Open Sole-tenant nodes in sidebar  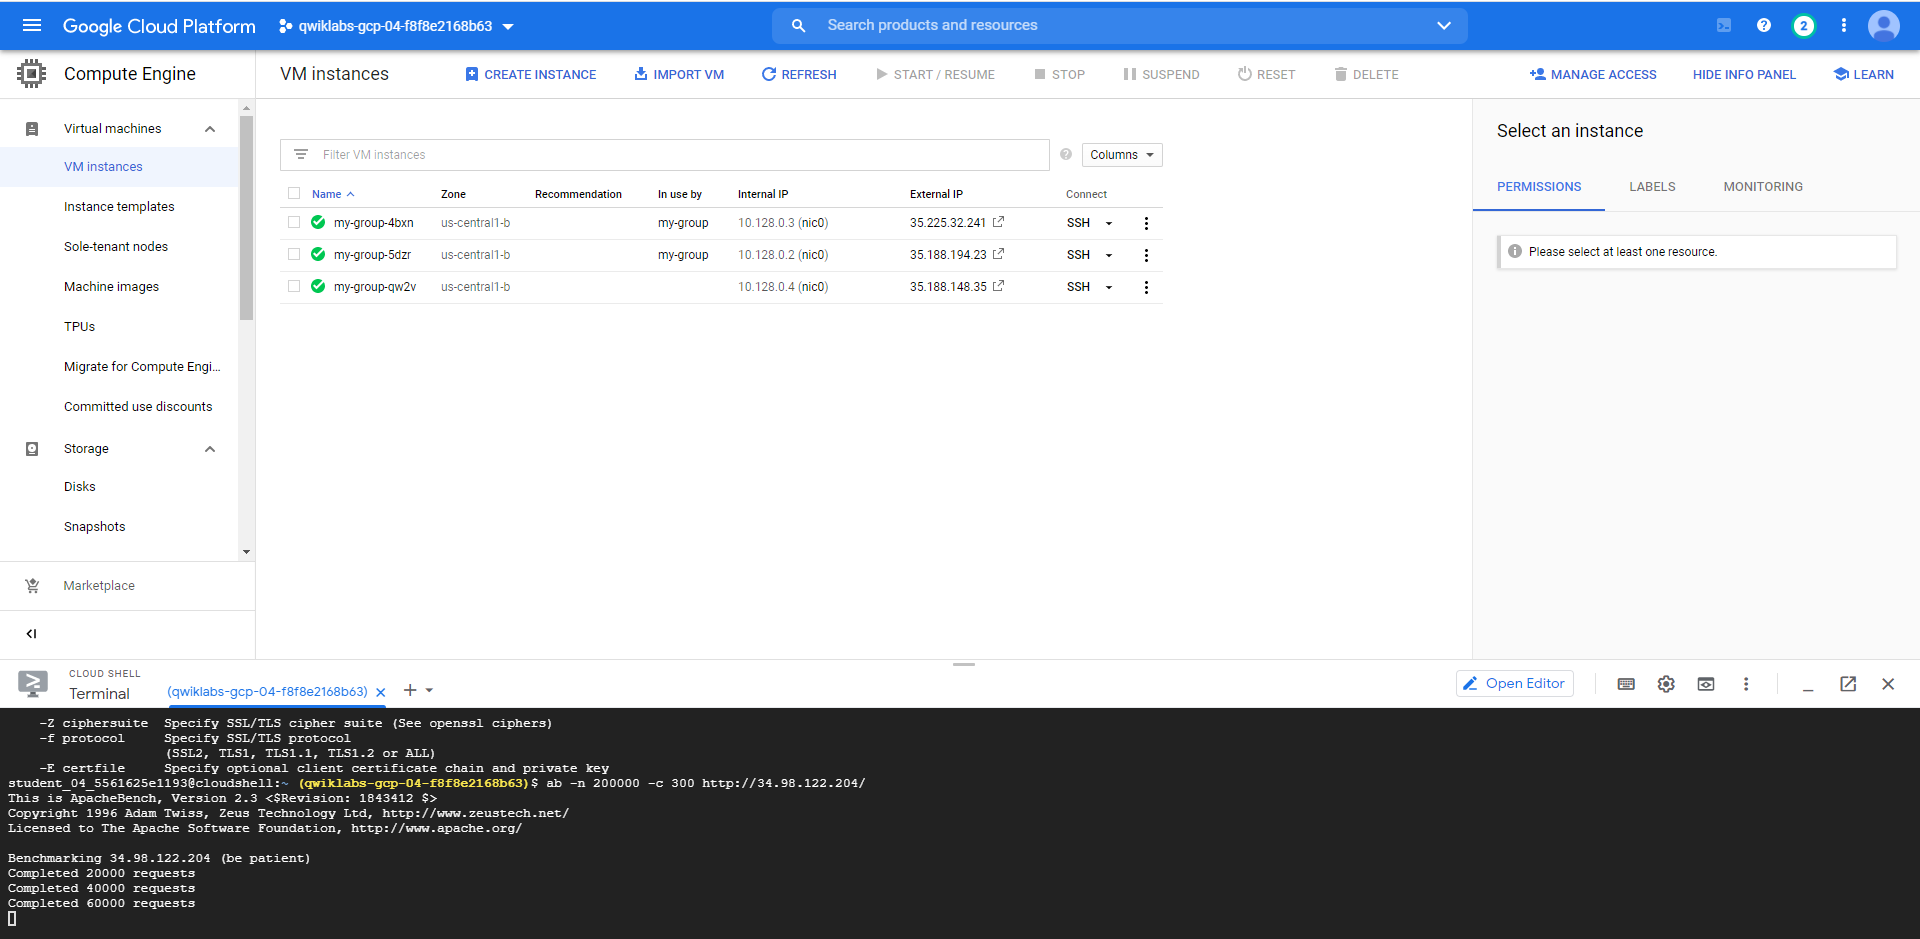point(116,247)
